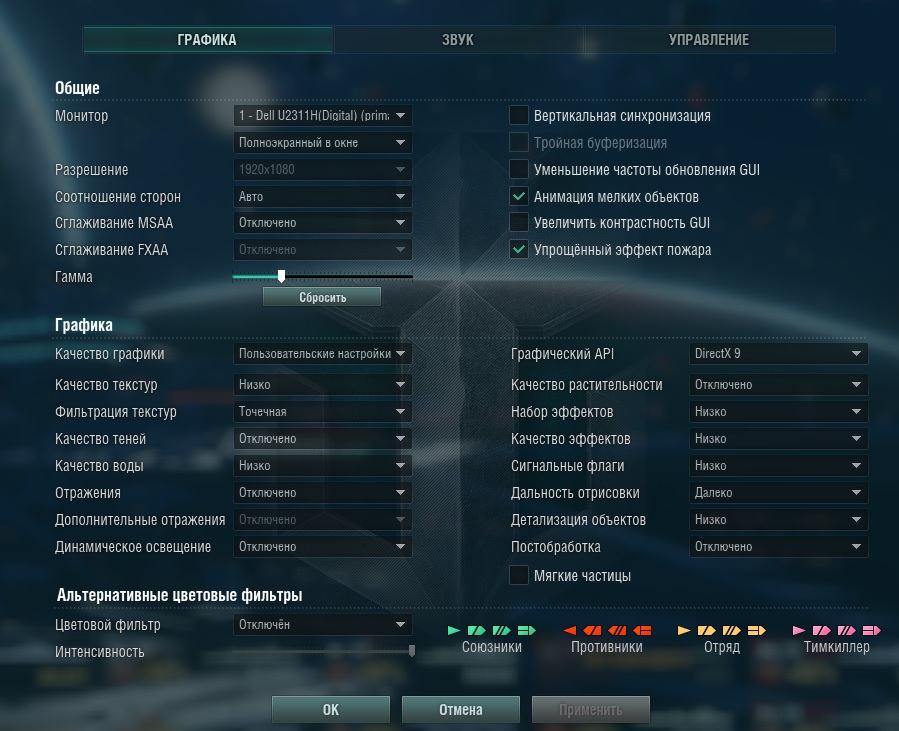Switch to the ЗВУК tab
The image size is (899, 731).
click(458, 40)
